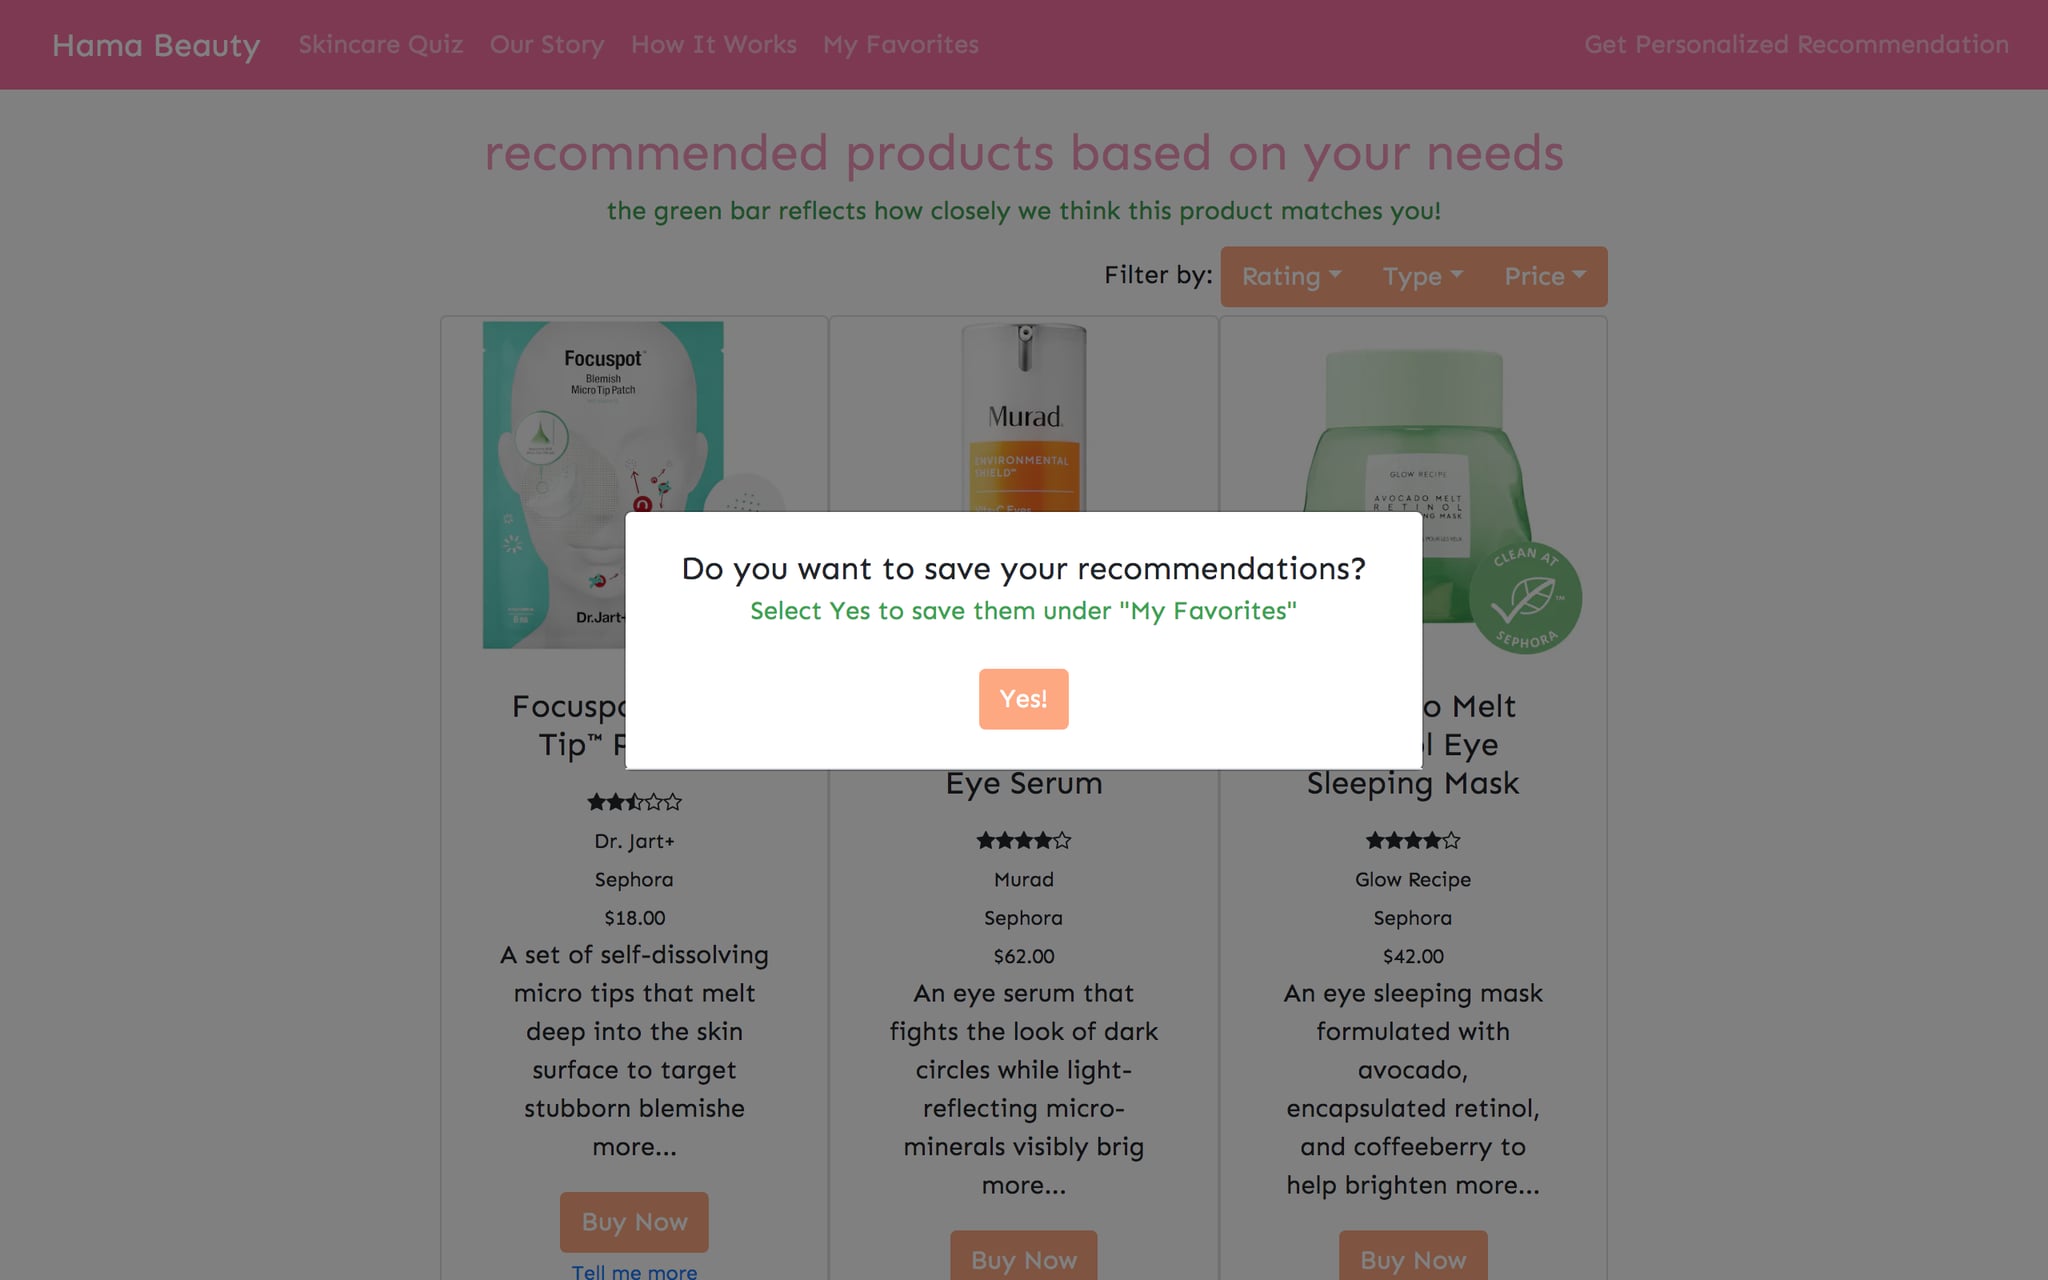Click Dr. Jart+ product star rating
The width and height of the screenshot is (2048, 1280).
point(634,802)
